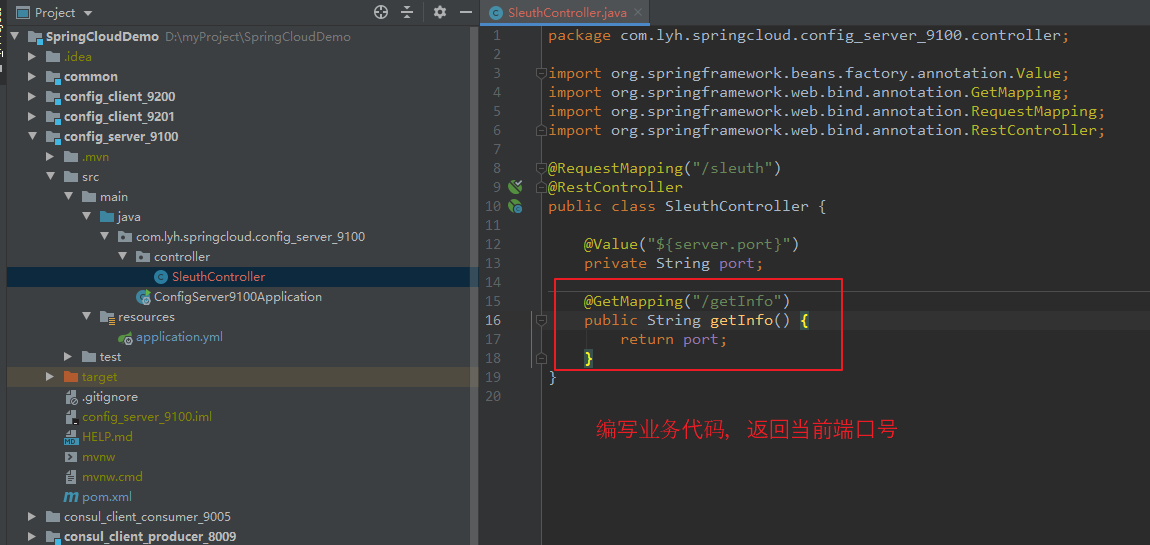Image resolution: width=1150 pixels, height=545 pixels.
Task: Click the Spring Boot application class icon
Action: [x=144, y=297]
